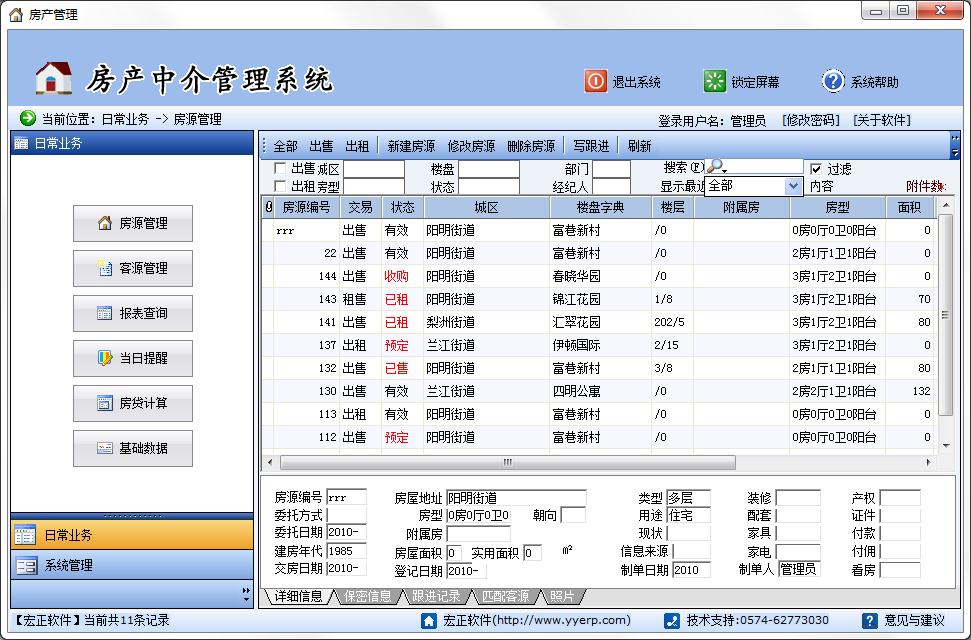Open 客源管理 in the sidebar
The image size is (971, 640).
pos(133,269)
